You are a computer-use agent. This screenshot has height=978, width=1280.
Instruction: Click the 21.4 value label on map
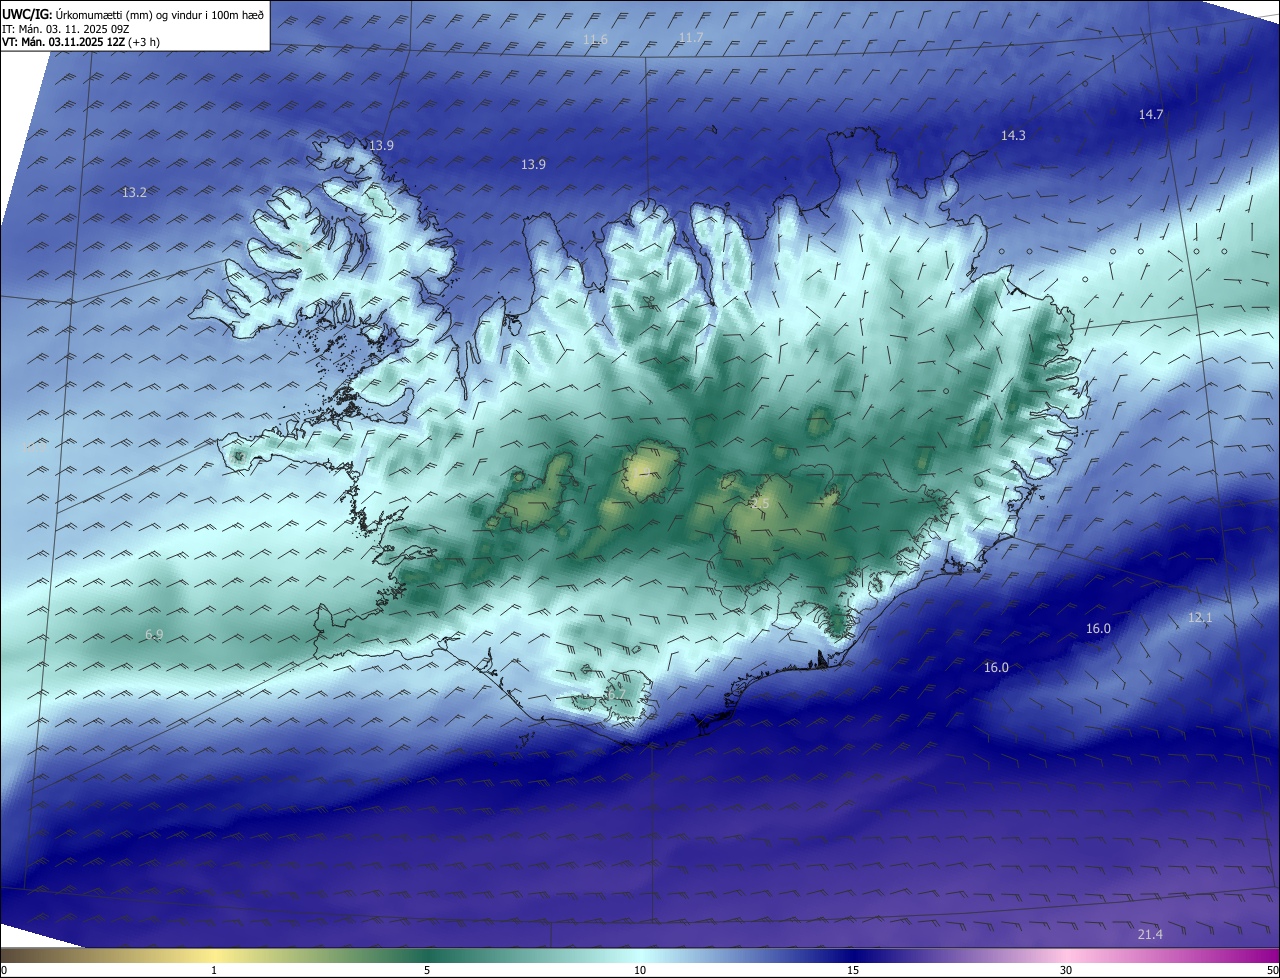pyautogui.click(x=1150, y=934)
